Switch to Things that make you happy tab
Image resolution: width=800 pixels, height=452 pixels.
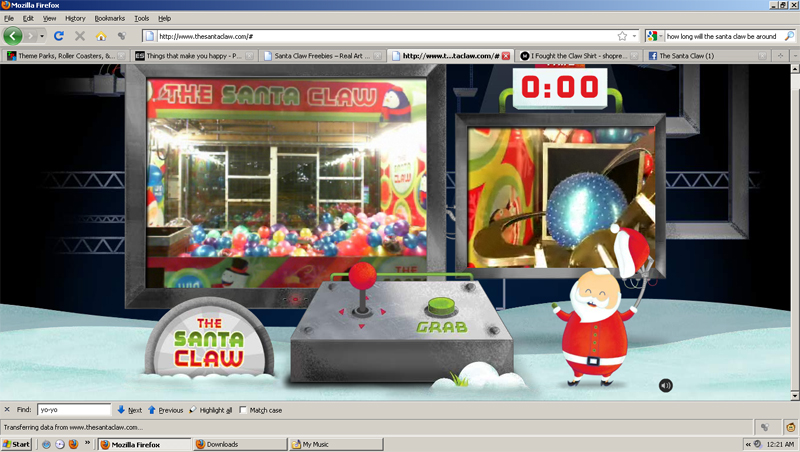pos(194,56)
